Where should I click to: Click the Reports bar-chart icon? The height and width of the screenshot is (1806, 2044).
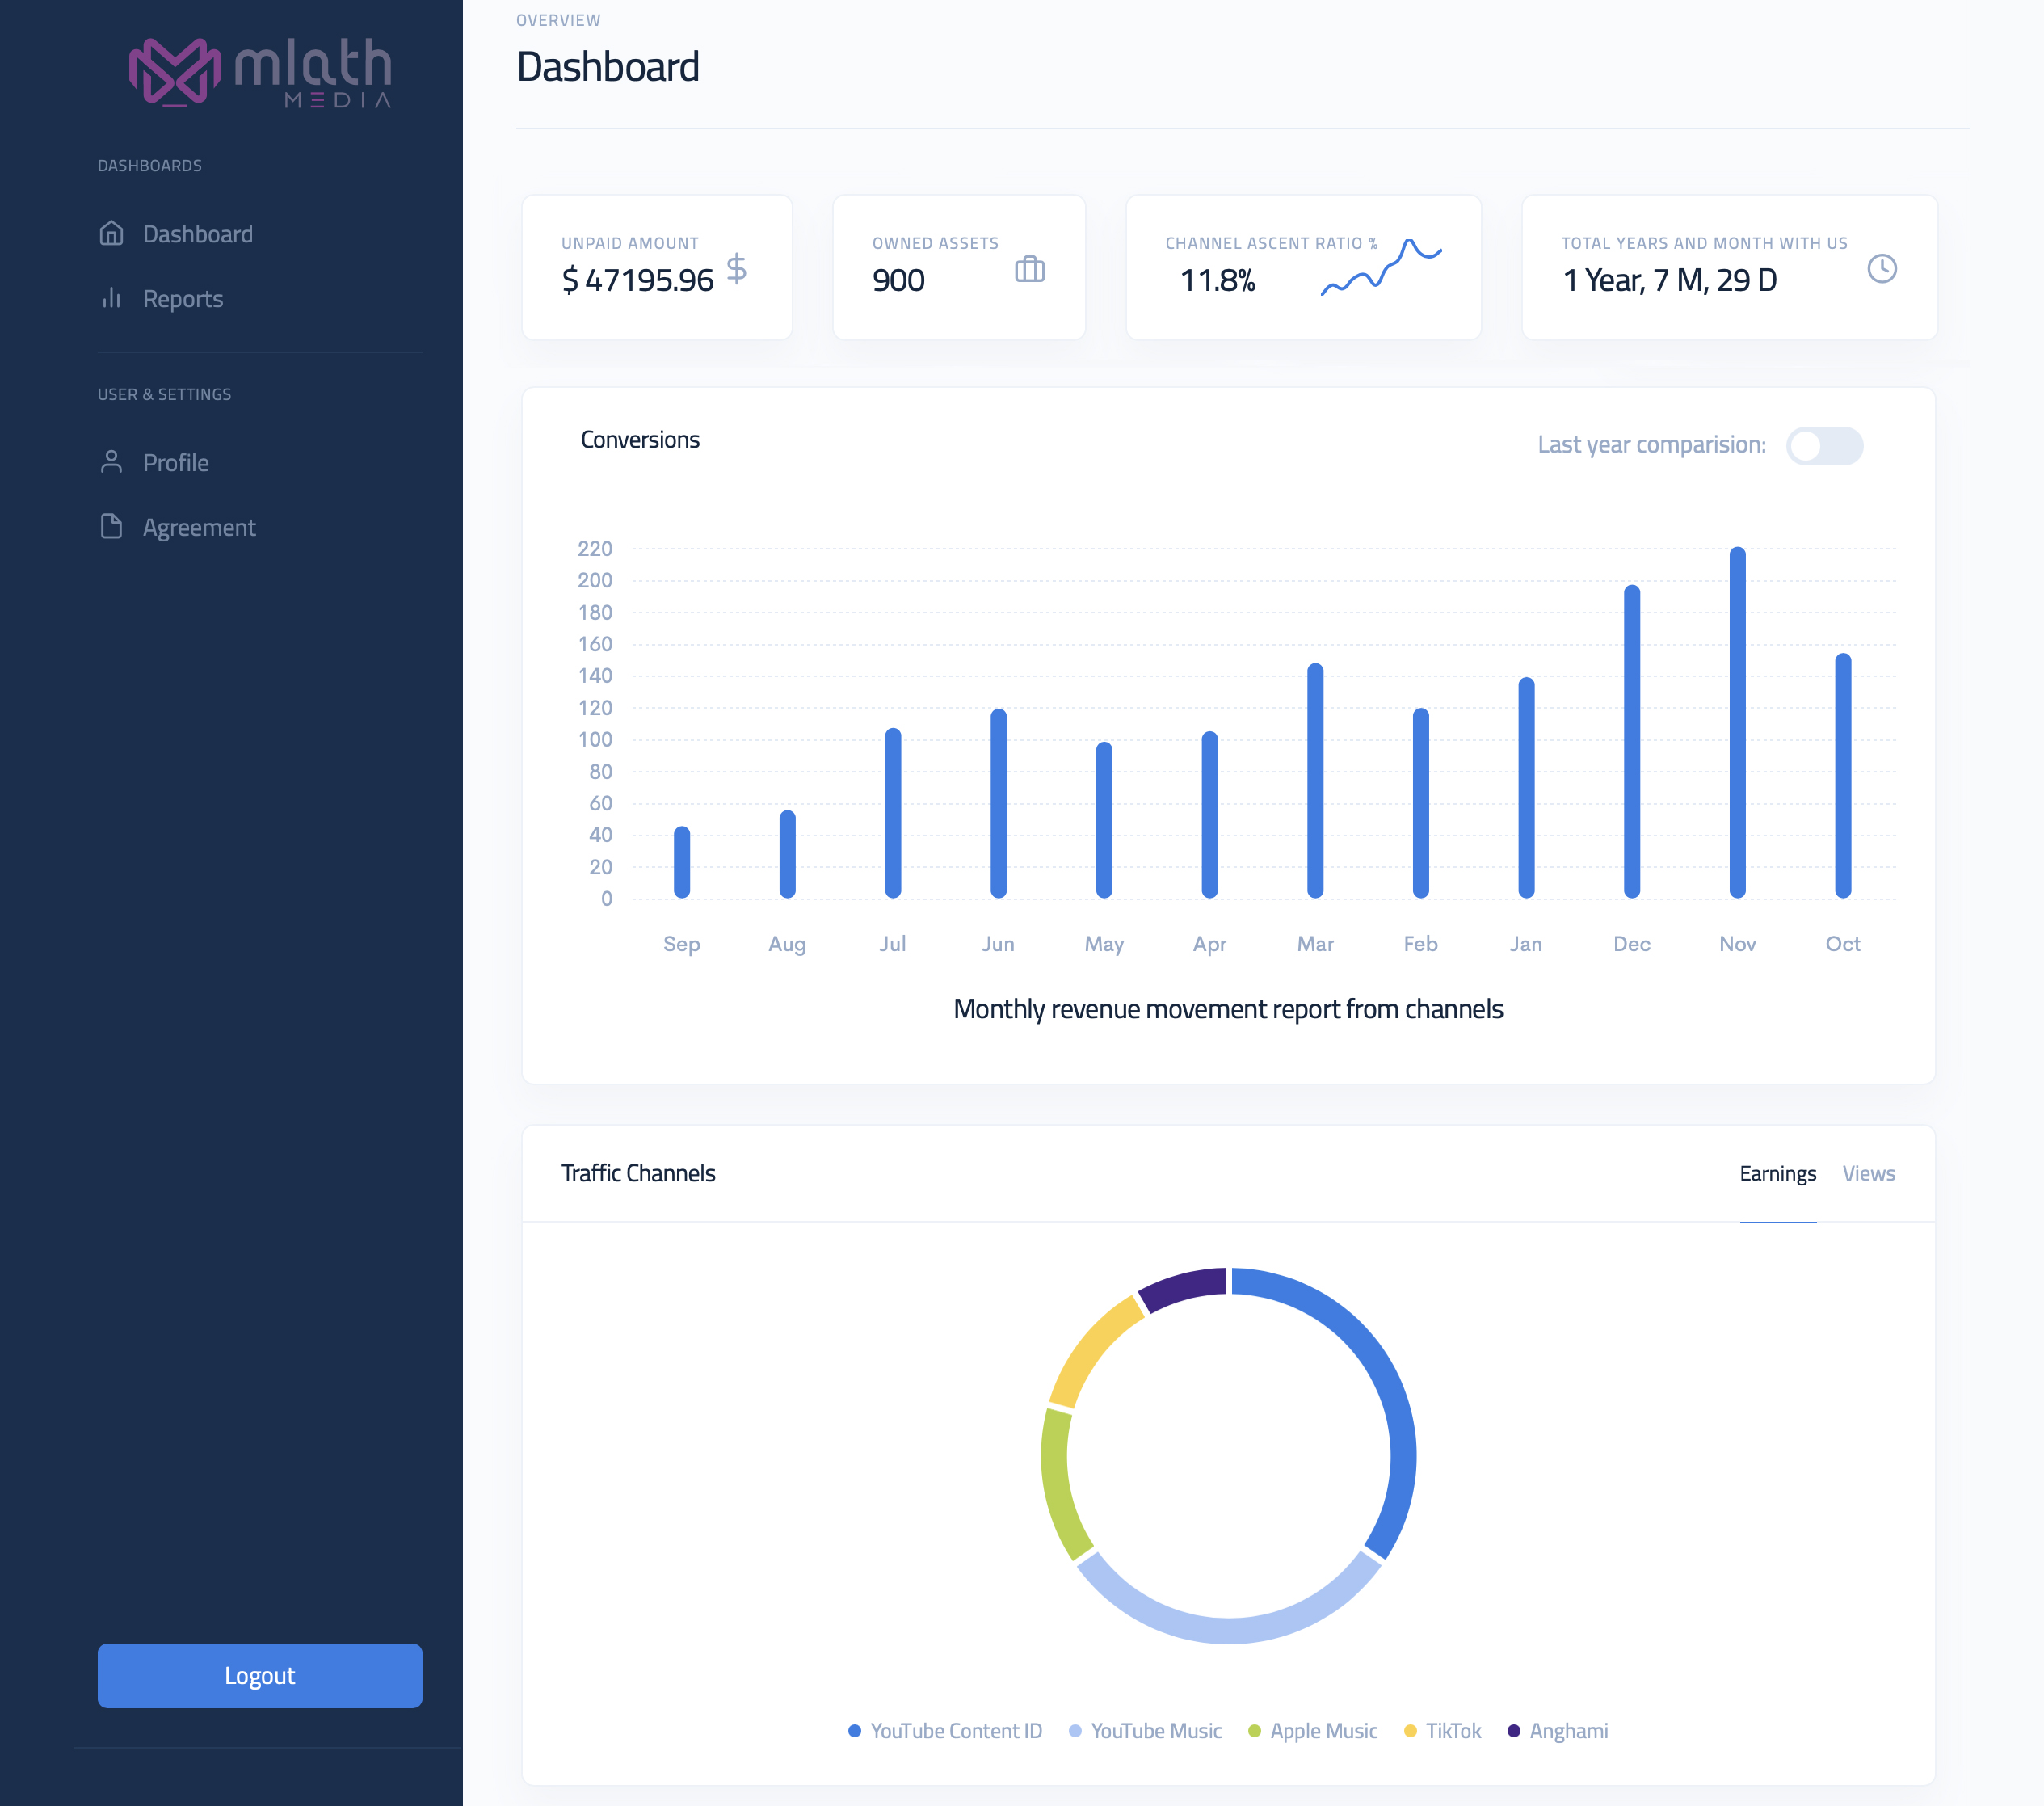point(111,298)
